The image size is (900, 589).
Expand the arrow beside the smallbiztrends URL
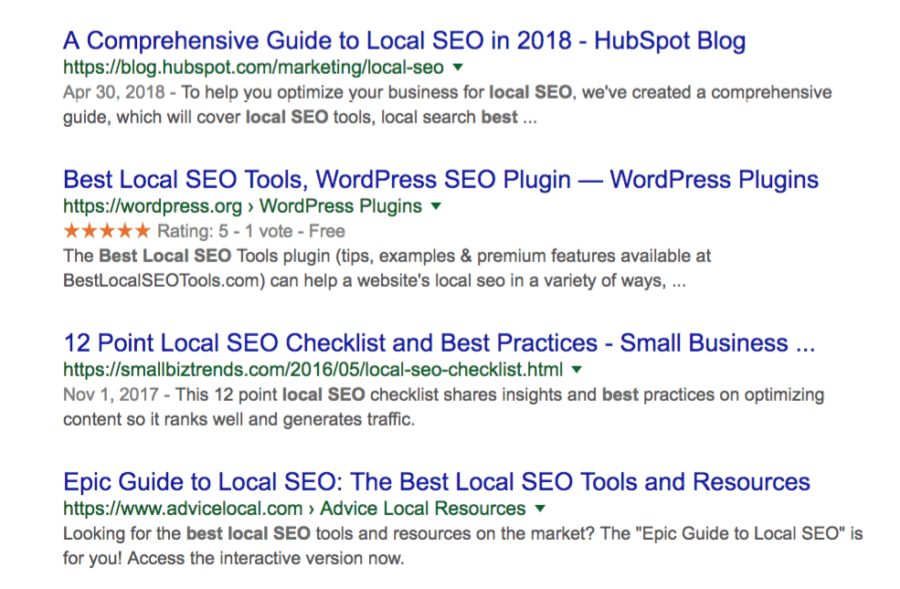pyautogui.click(x=576, y=370)
